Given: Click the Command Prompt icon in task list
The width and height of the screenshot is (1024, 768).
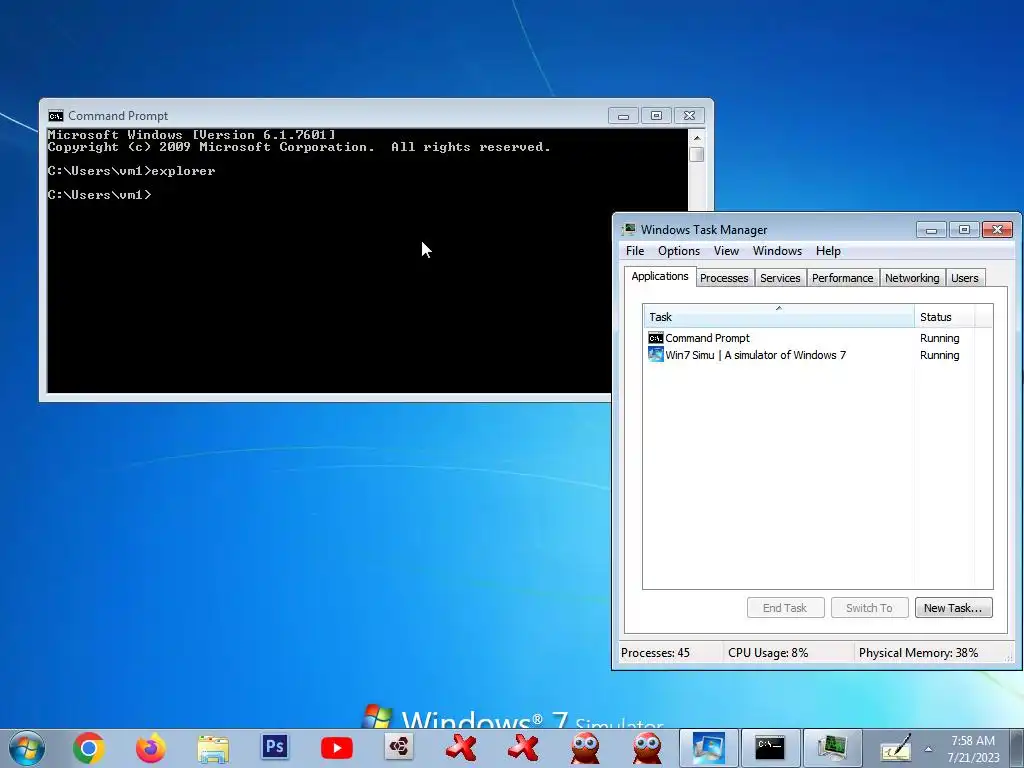Looking at the screenshot, I should 656,338.
